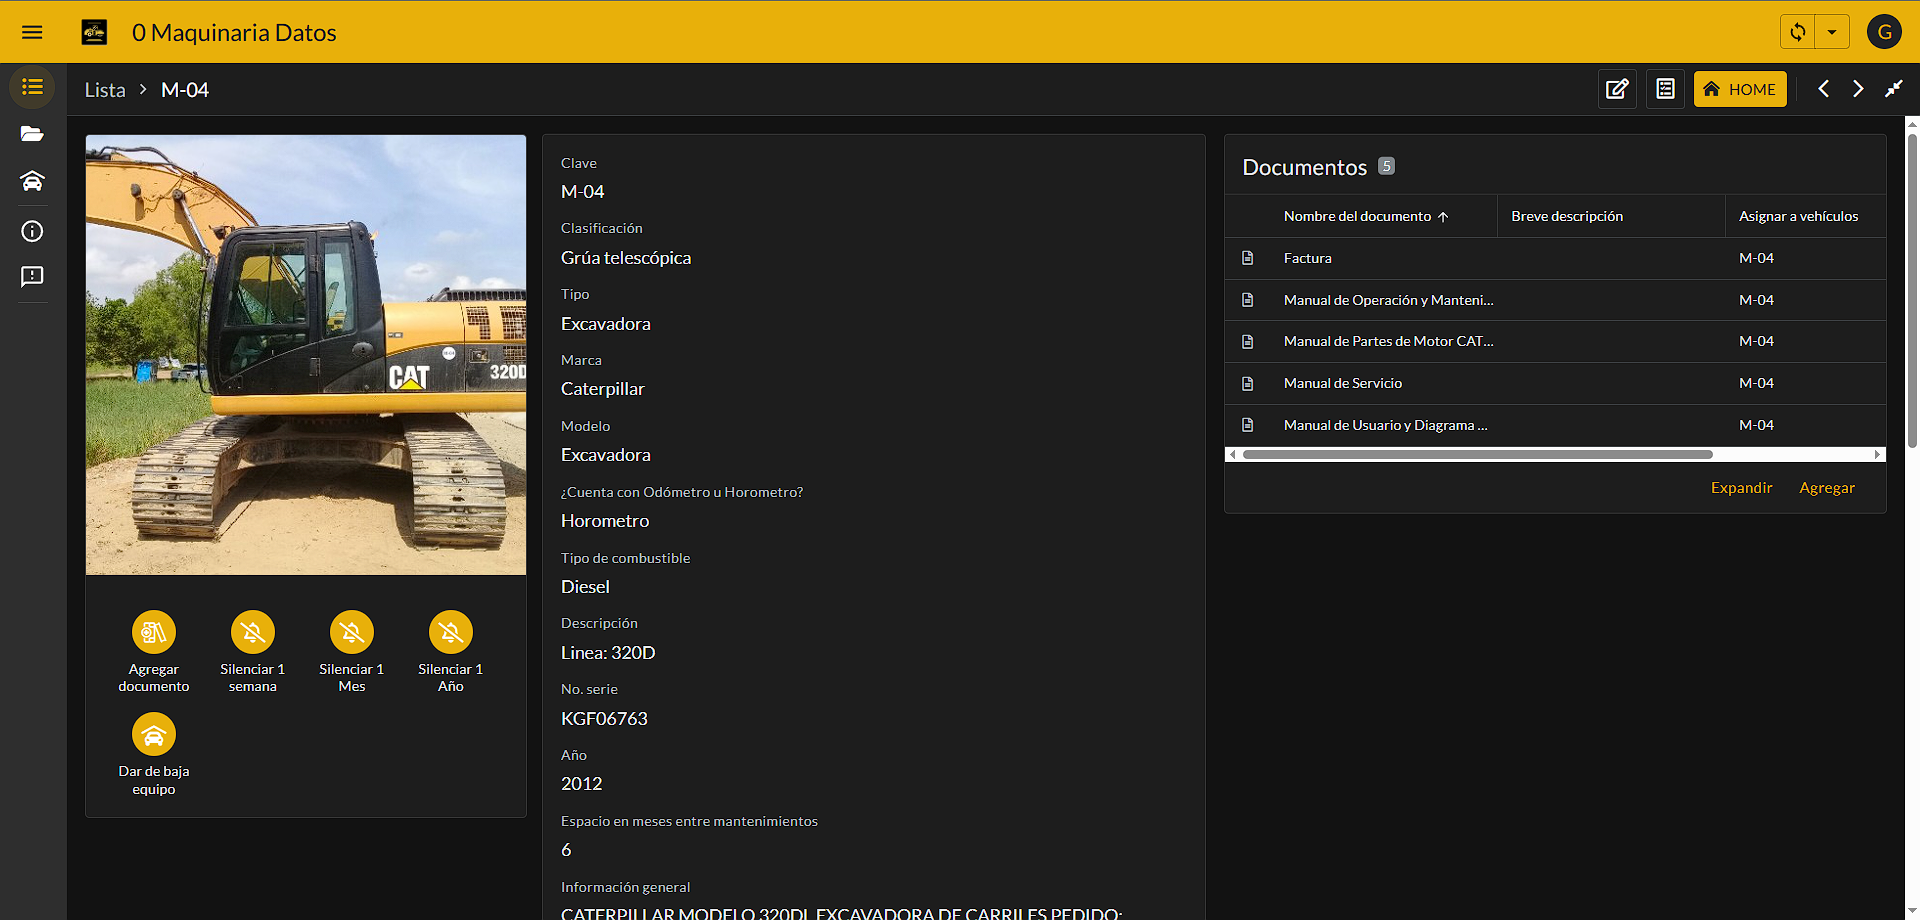Click the HOME button
This screenshot has width=1920, height=920.
(1740, 89)
